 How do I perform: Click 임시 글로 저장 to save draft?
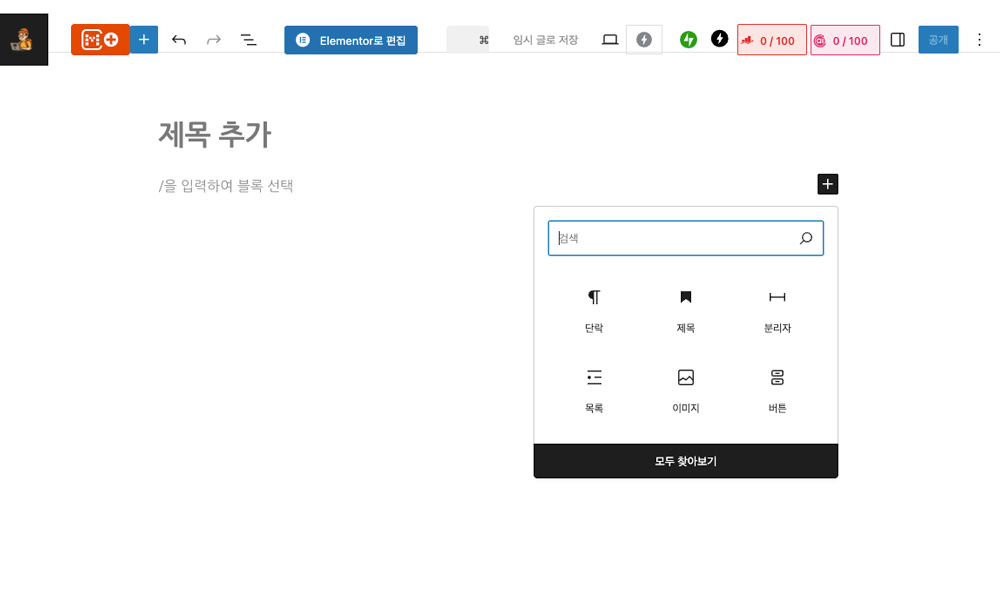click(545, 40)
